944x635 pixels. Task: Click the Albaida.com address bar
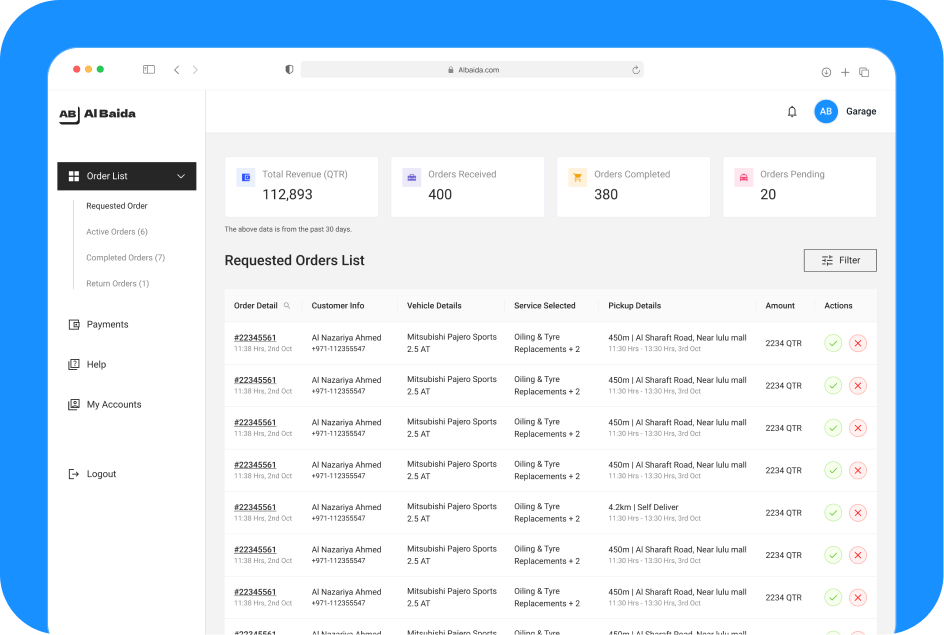[472, 70]
